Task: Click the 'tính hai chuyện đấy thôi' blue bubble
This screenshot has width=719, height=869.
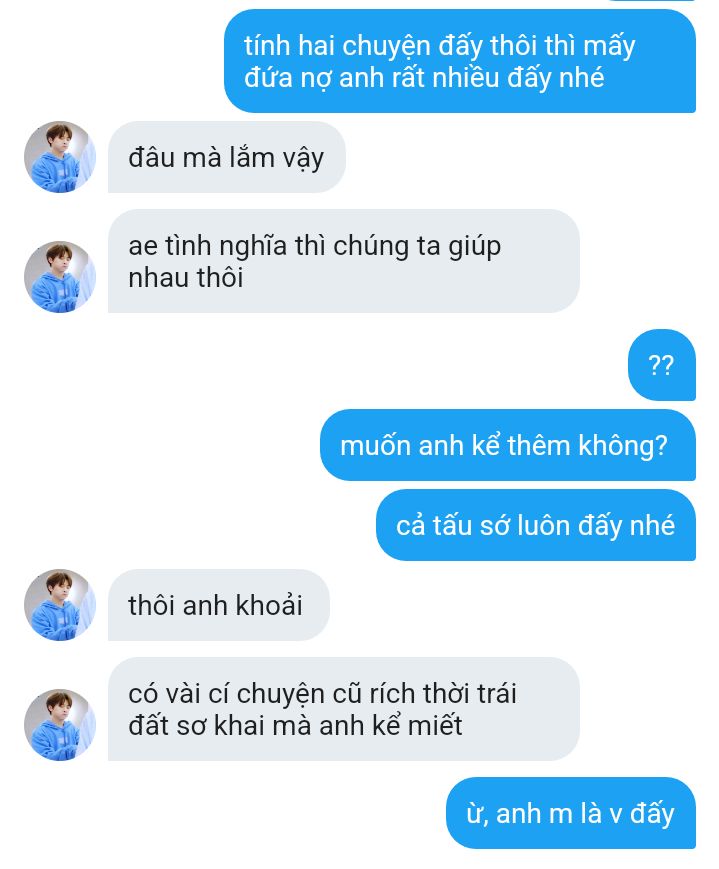Action: point(460,61)
